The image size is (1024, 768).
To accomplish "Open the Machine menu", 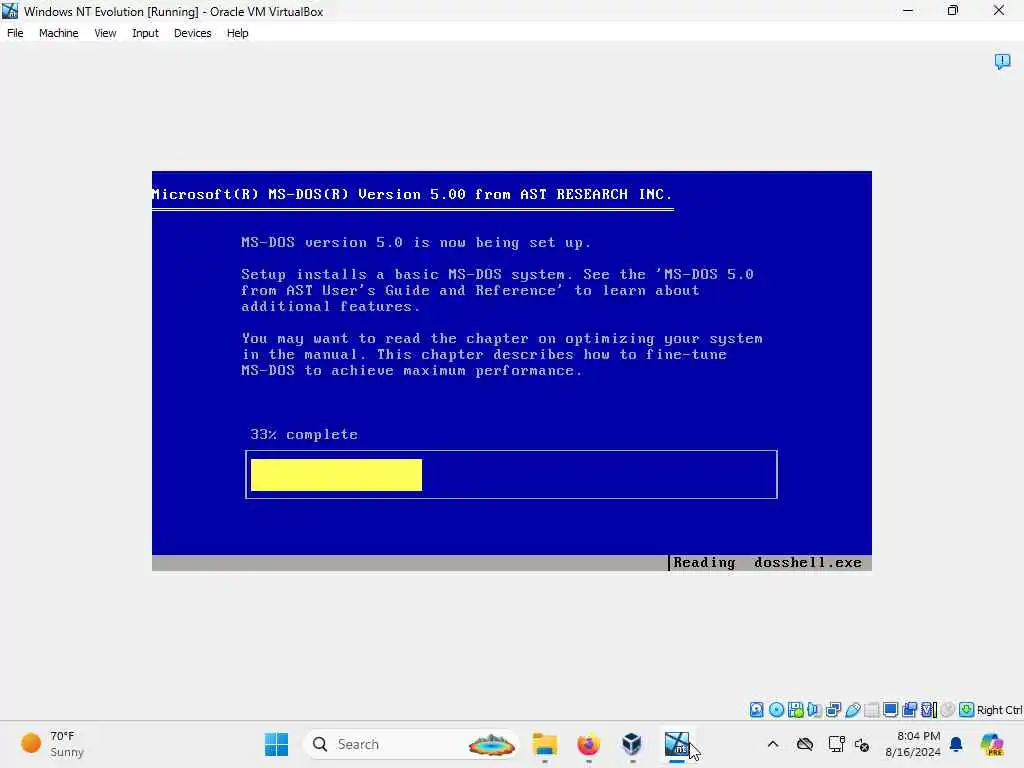I will (58, 33).
